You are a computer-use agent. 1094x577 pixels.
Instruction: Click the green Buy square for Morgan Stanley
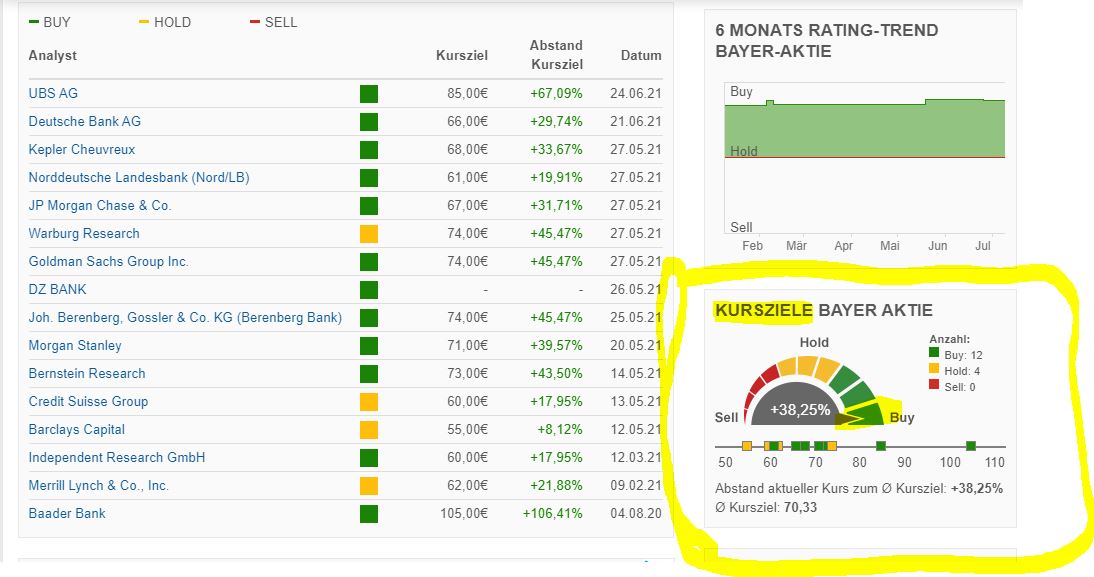point(369,346)
